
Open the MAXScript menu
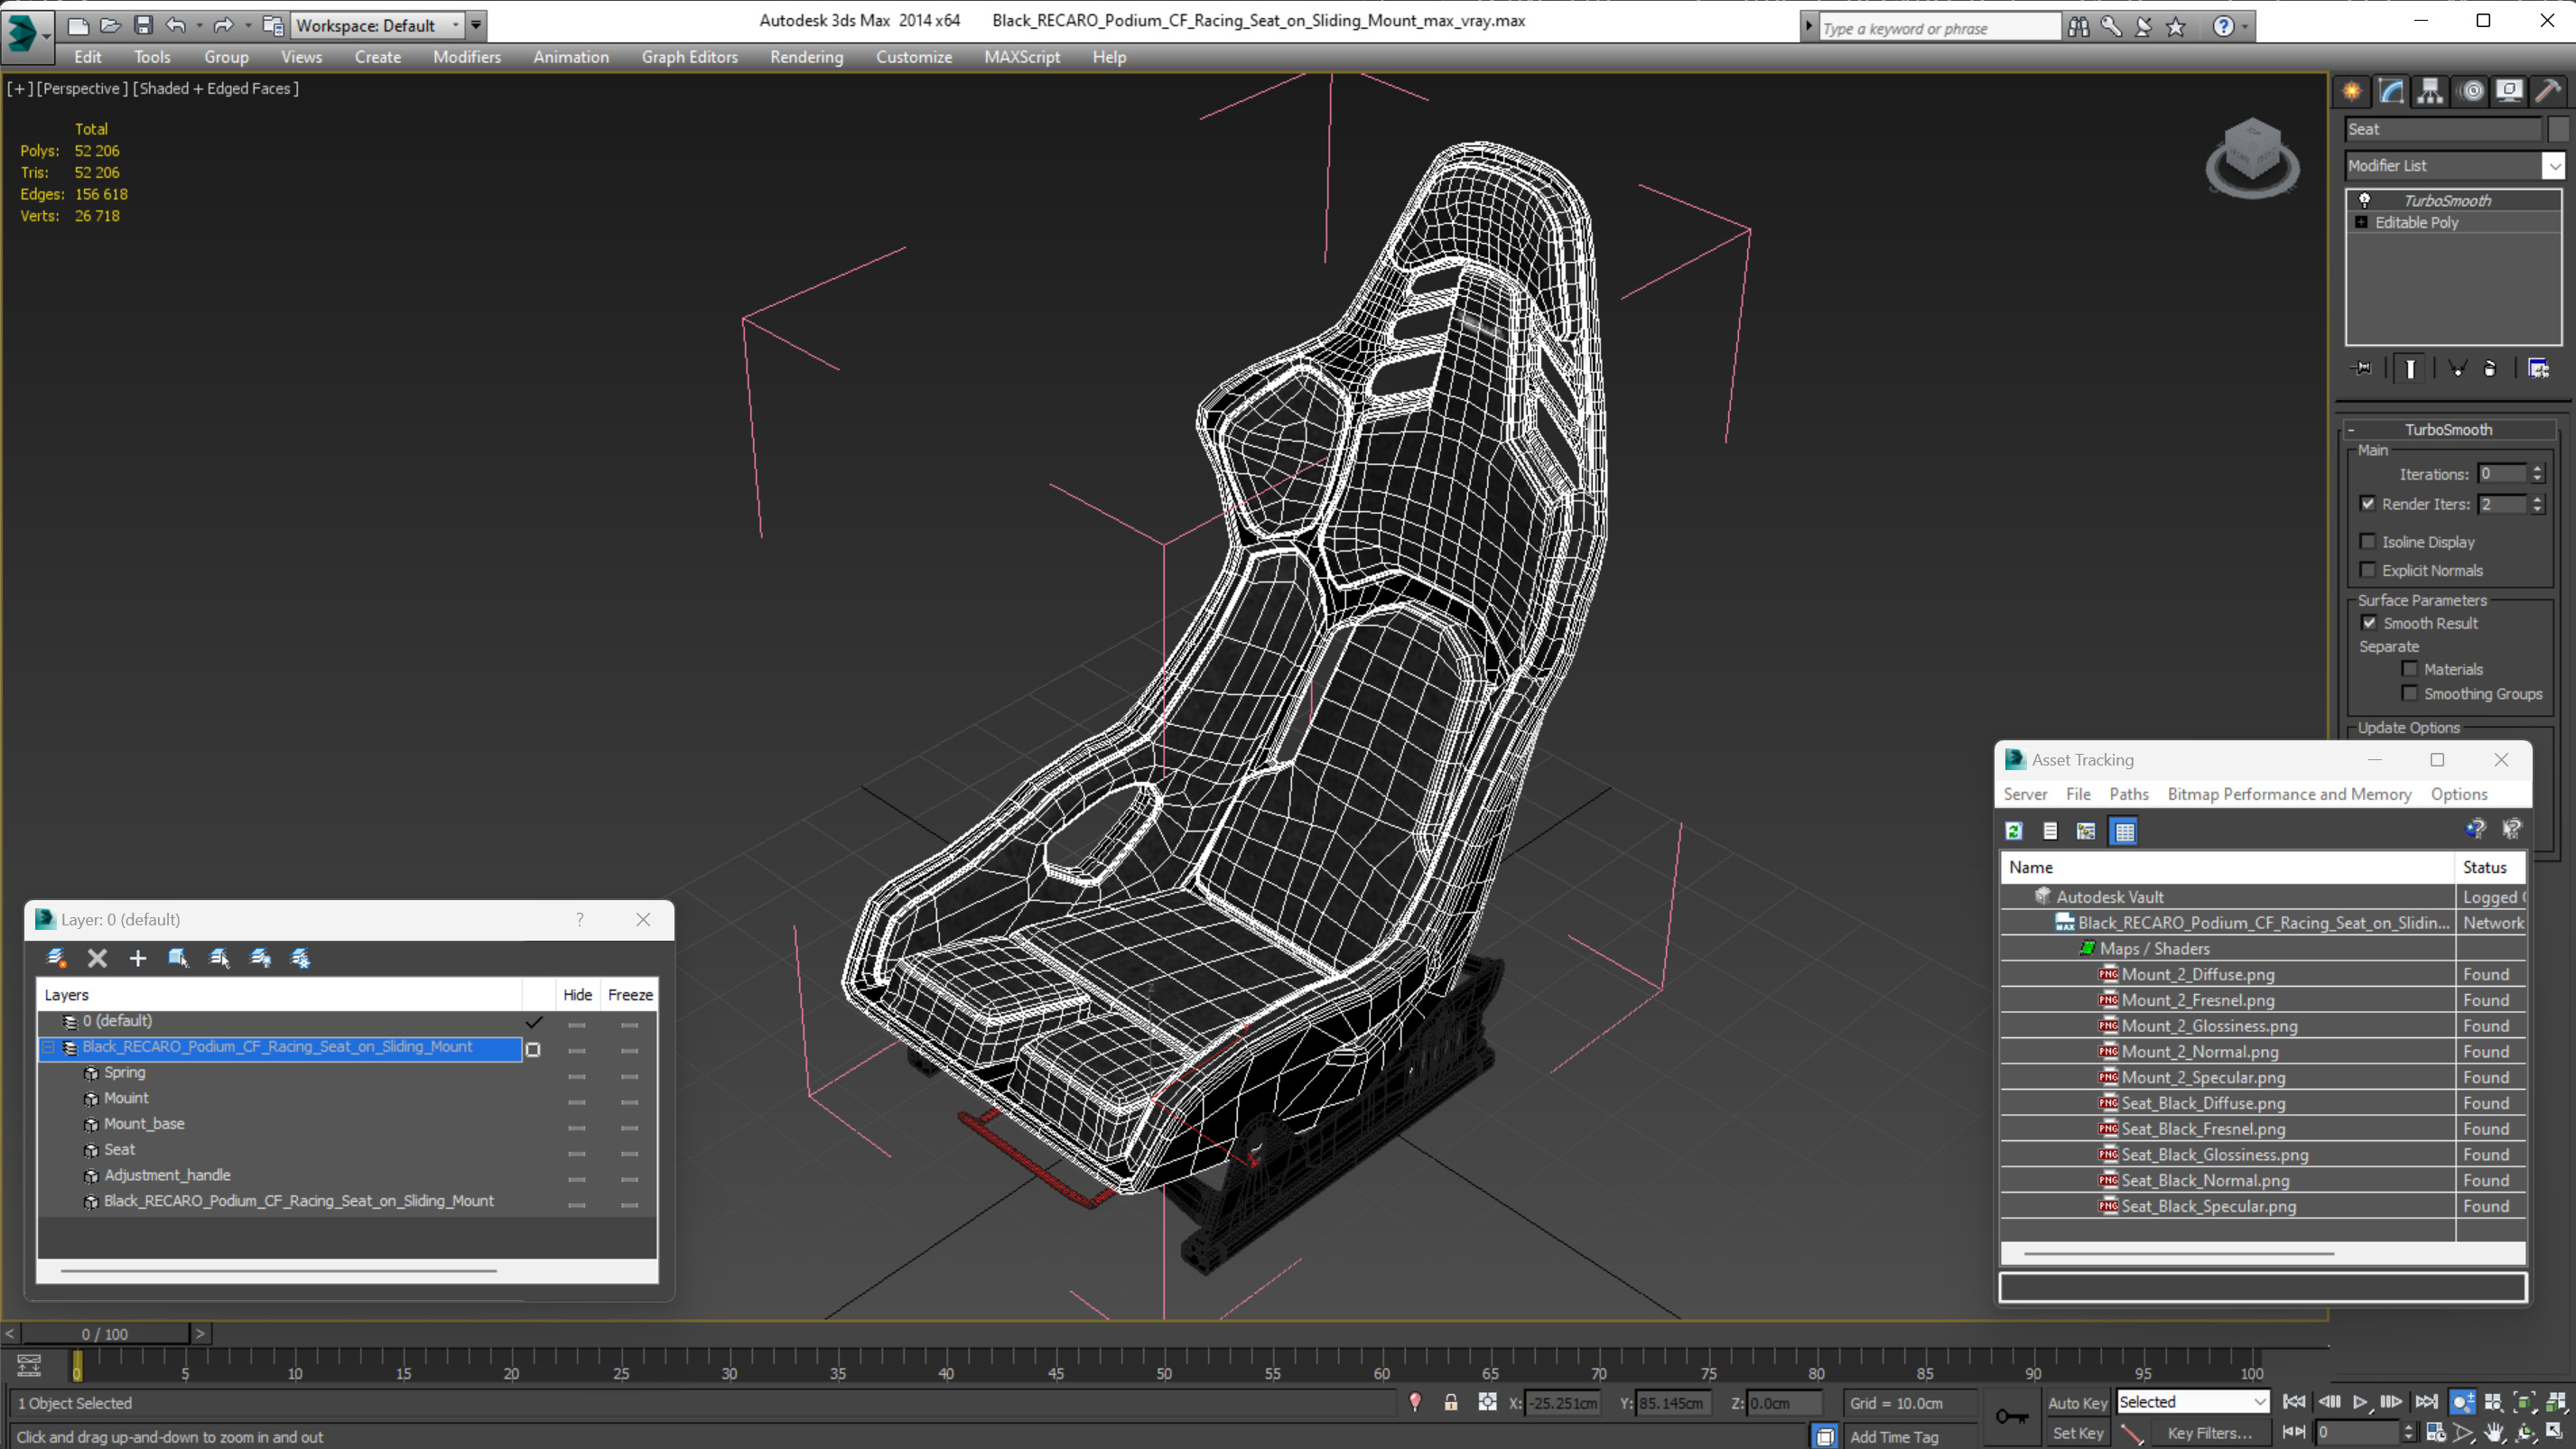[1021, 57]
